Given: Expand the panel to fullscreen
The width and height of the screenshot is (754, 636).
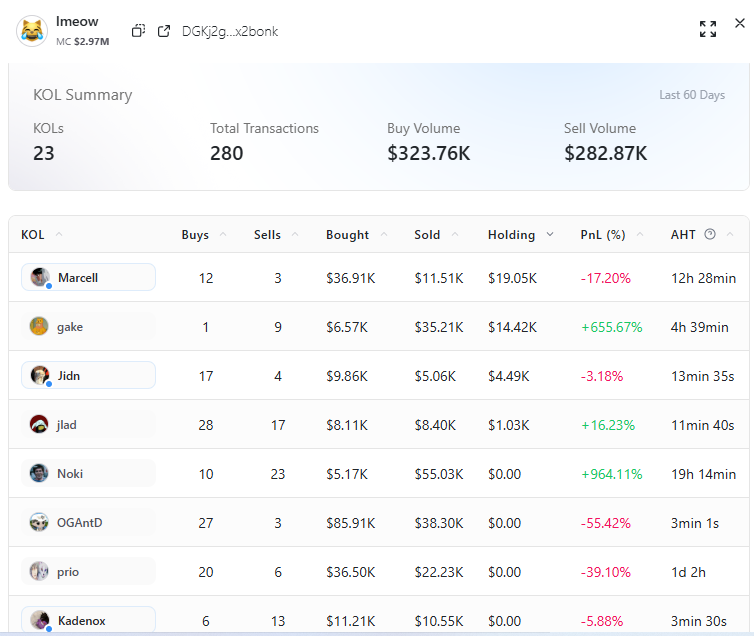Looking at the screenshot, I should [x=708, y=29].
